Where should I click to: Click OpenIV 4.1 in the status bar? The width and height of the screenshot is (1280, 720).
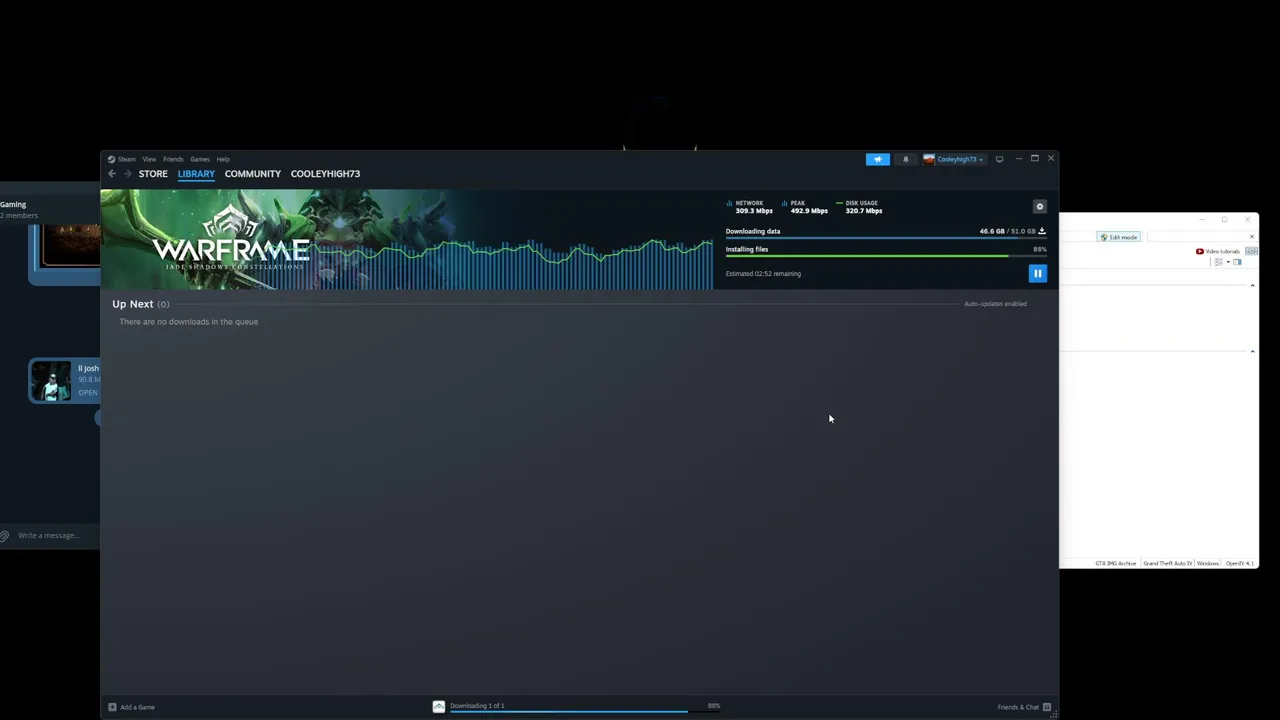tap(1239, 563)
